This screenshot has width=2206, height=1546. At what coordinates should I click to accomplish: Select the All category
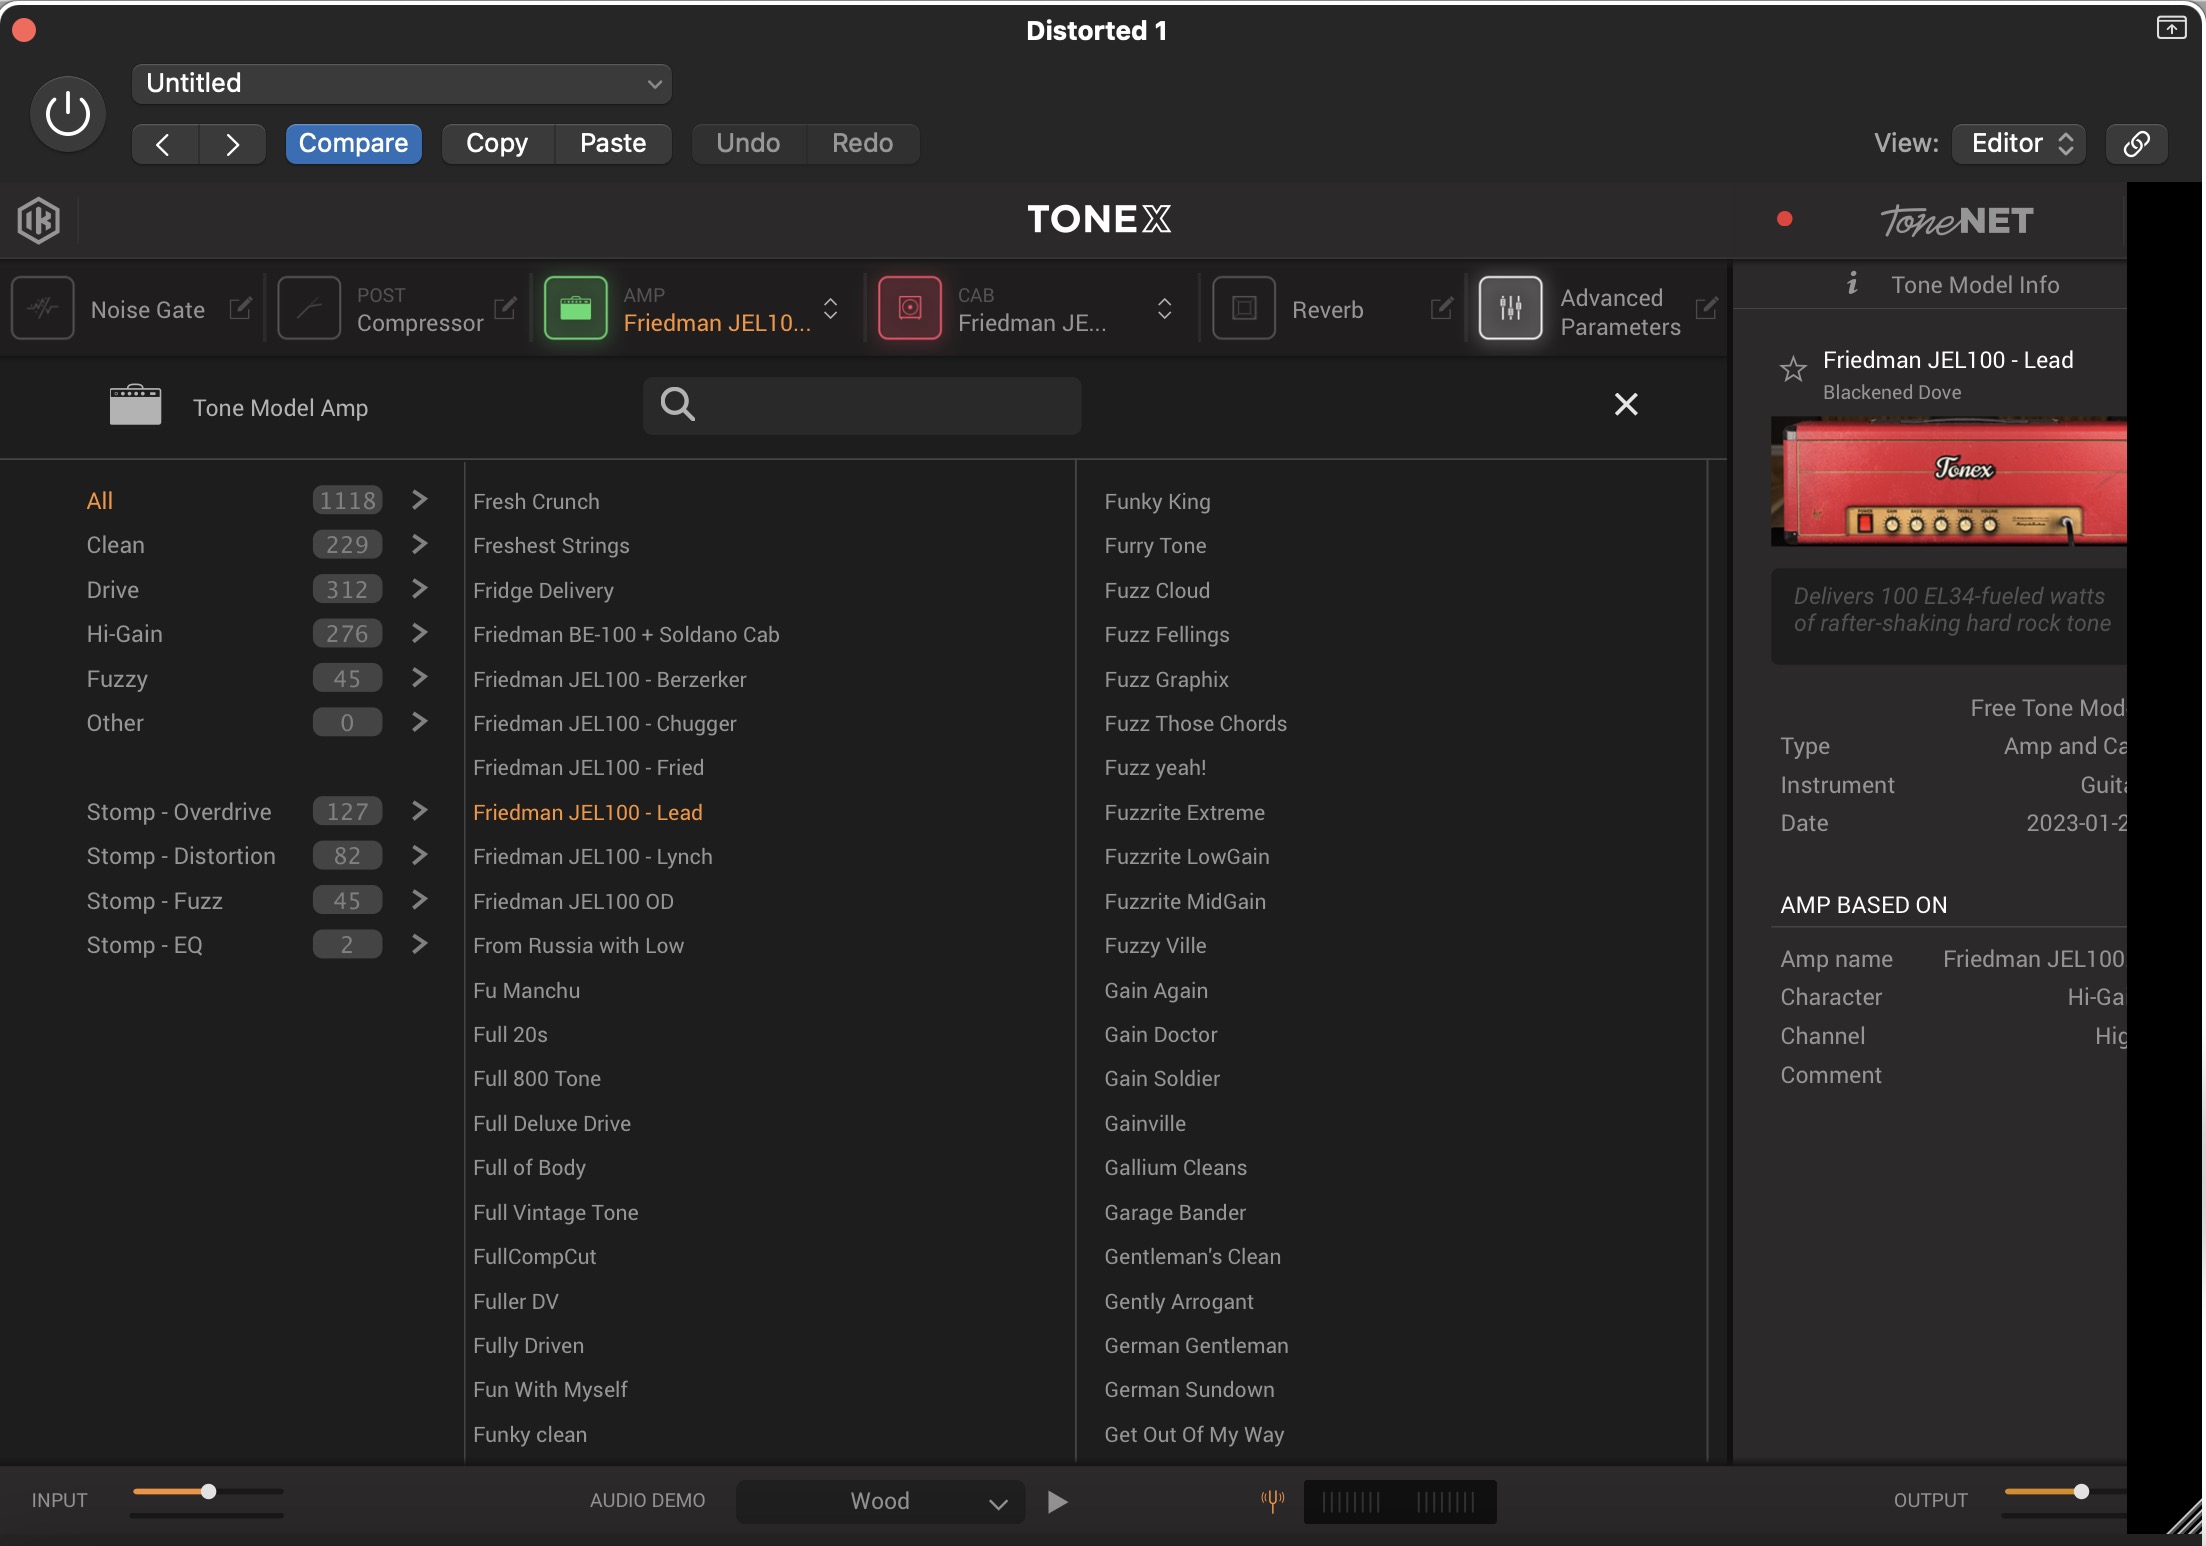pyautogui.click(x=100, y=500)
